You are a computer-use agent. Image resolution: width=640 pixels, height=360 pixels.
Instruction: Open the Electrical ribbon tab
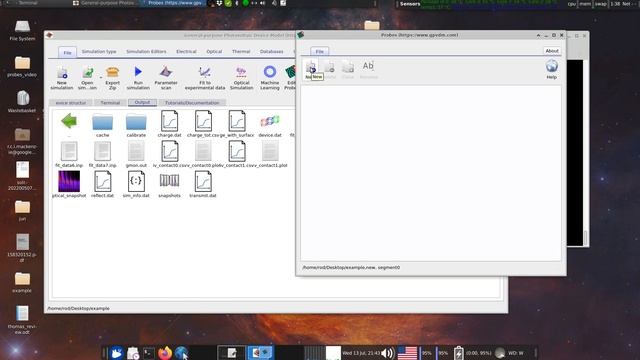click(186, 52)
